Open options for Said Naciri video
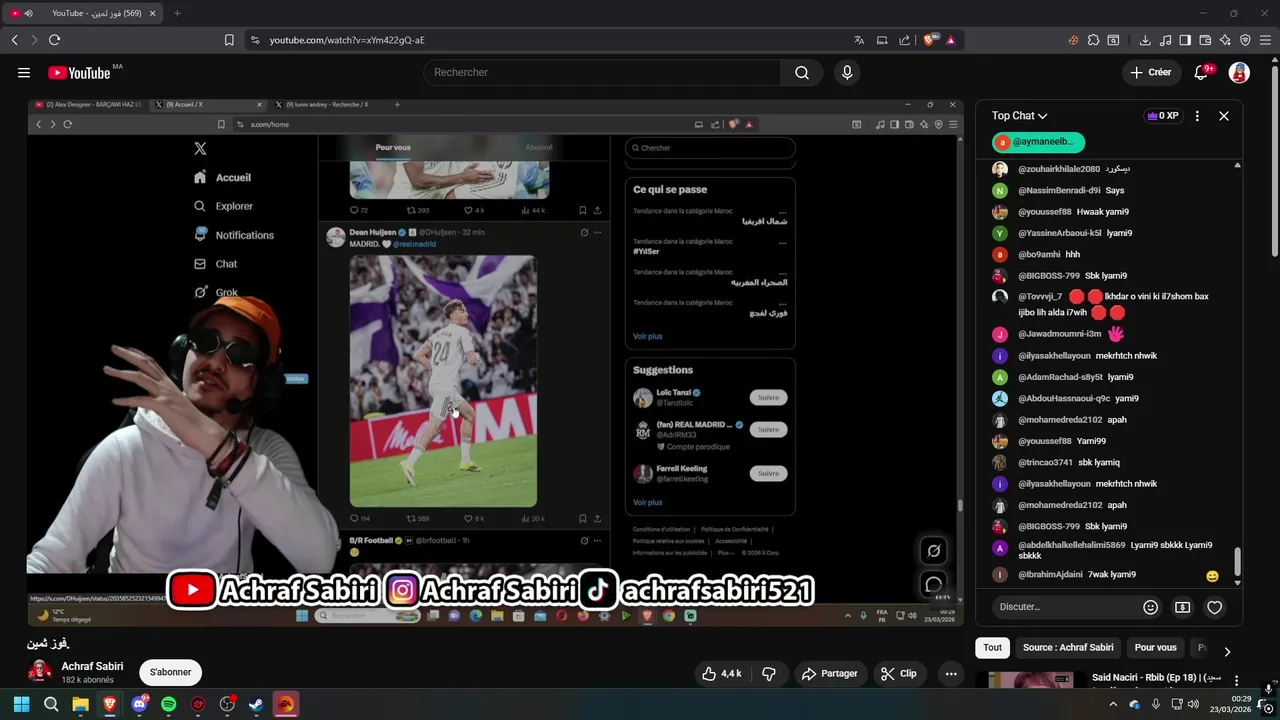 [x=1235, y=680]
